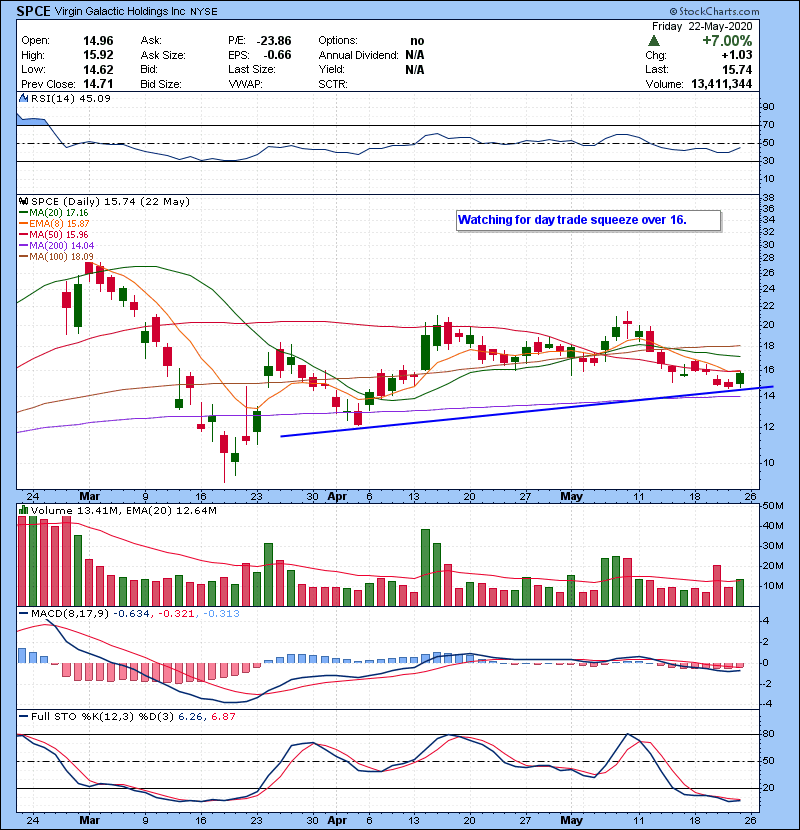This screenshot has width=800, height=830.
Task: Click the SPCE (Daily) 15.74 (22 May) title
Action: tap(110, 202)
